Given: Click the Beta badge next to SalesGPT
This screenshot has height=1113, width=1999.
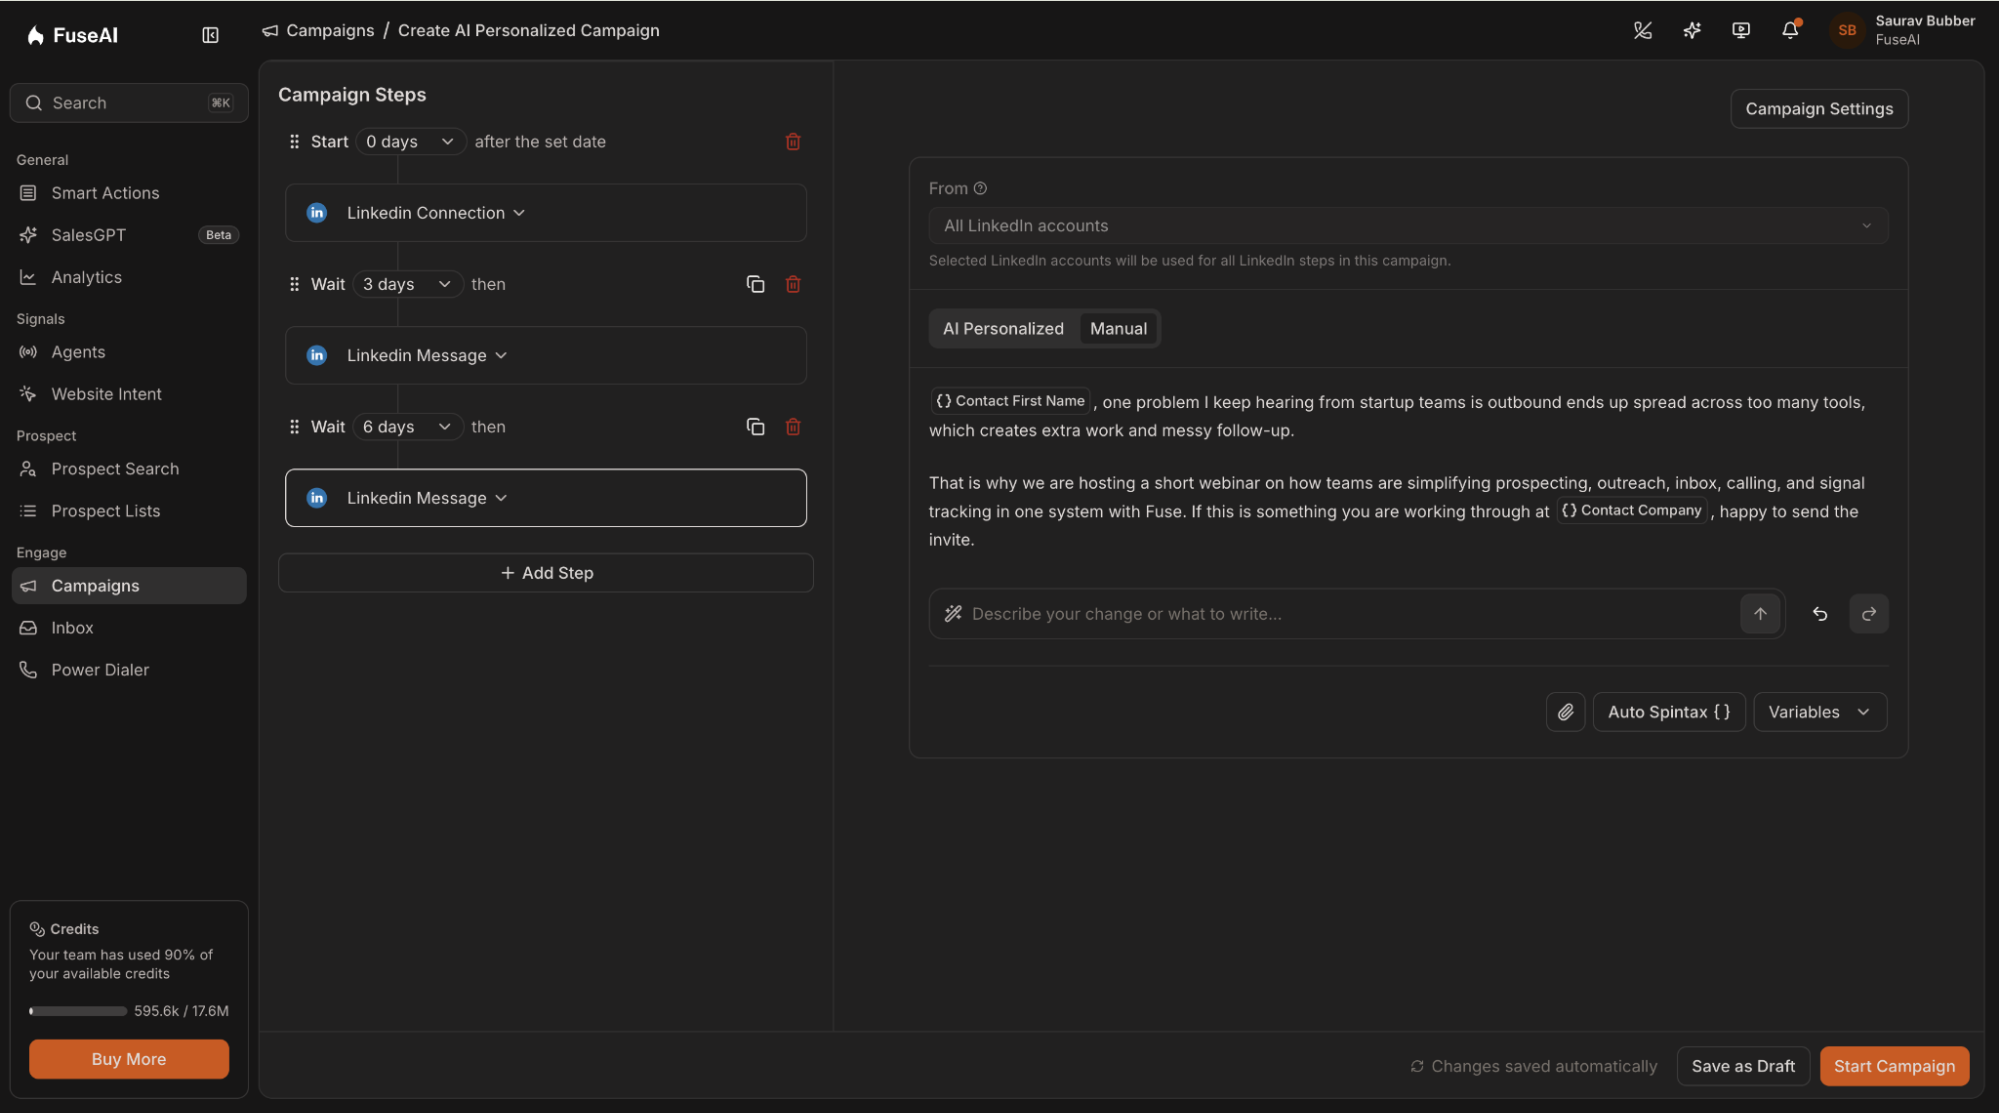Looking at the screenshot, I should pos(218,235).
